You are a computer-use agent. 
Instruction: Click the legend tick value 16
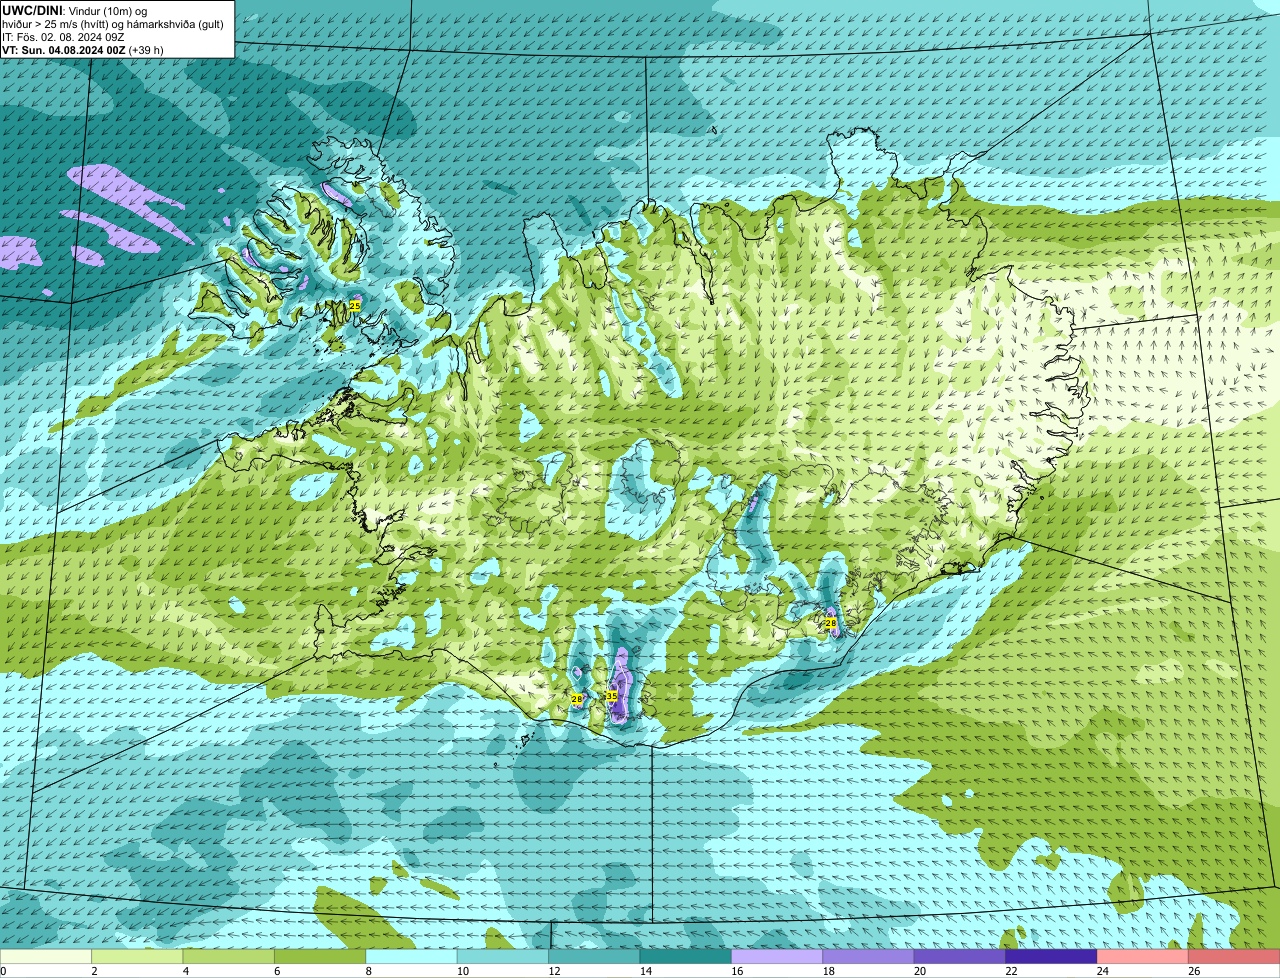737,970
